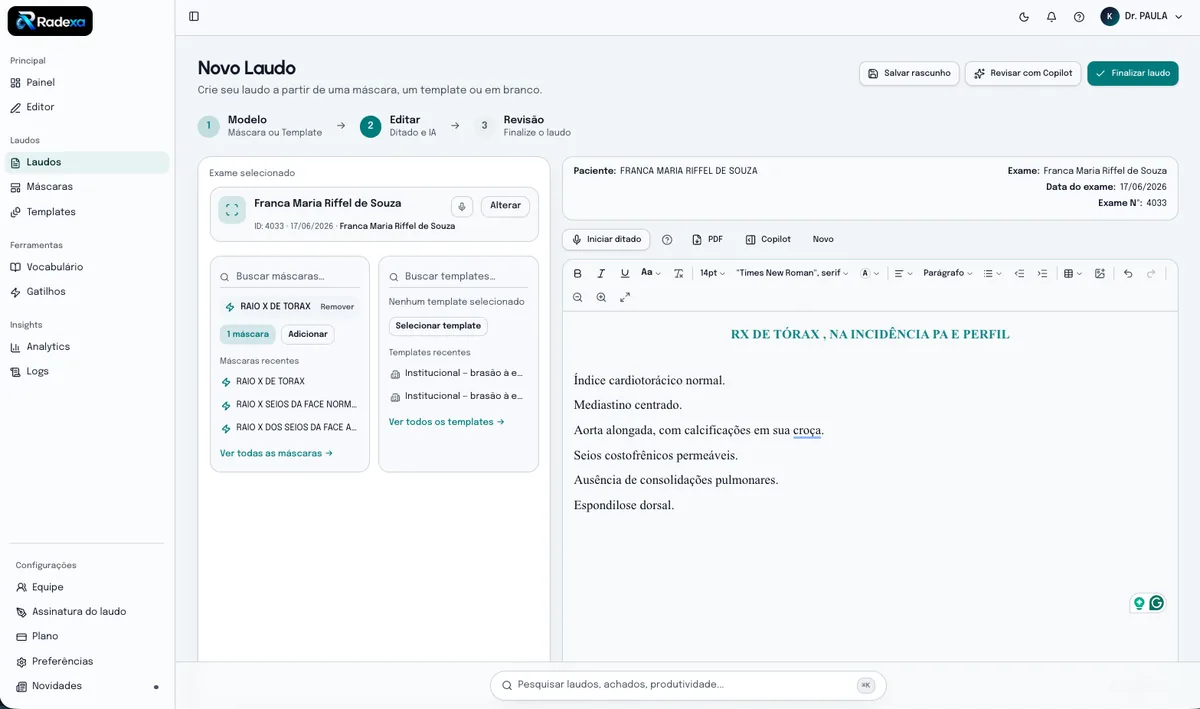
Task: Zoom in the editor
Action: coord(601,297)
